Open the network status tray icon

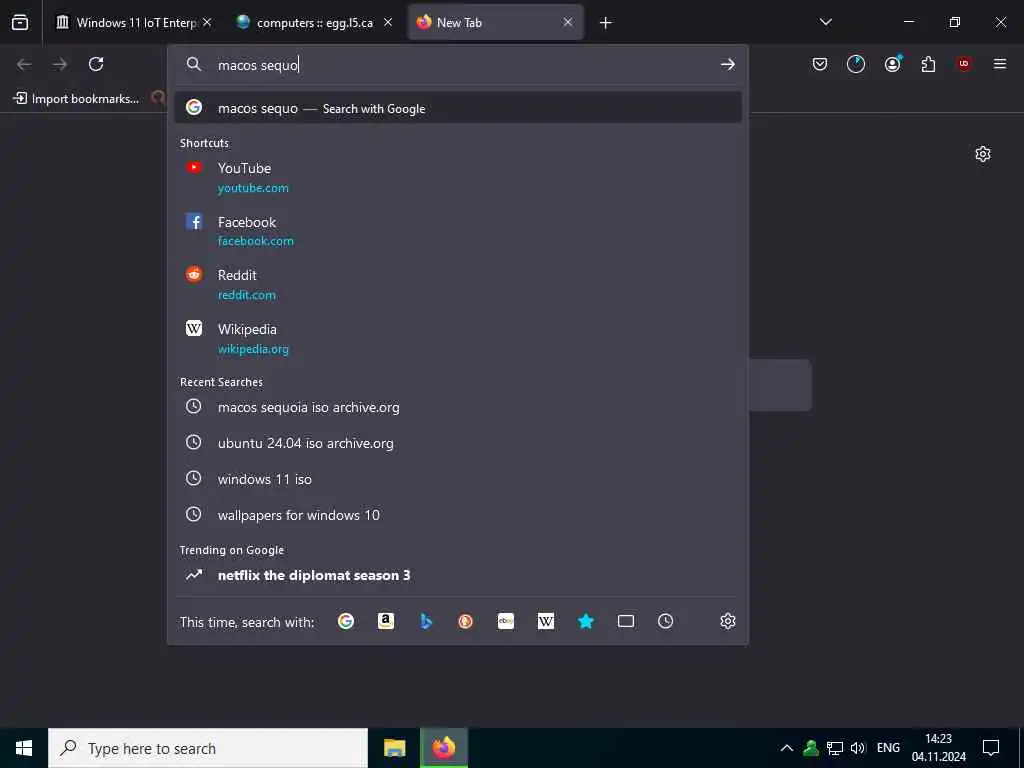click(835, 748)
